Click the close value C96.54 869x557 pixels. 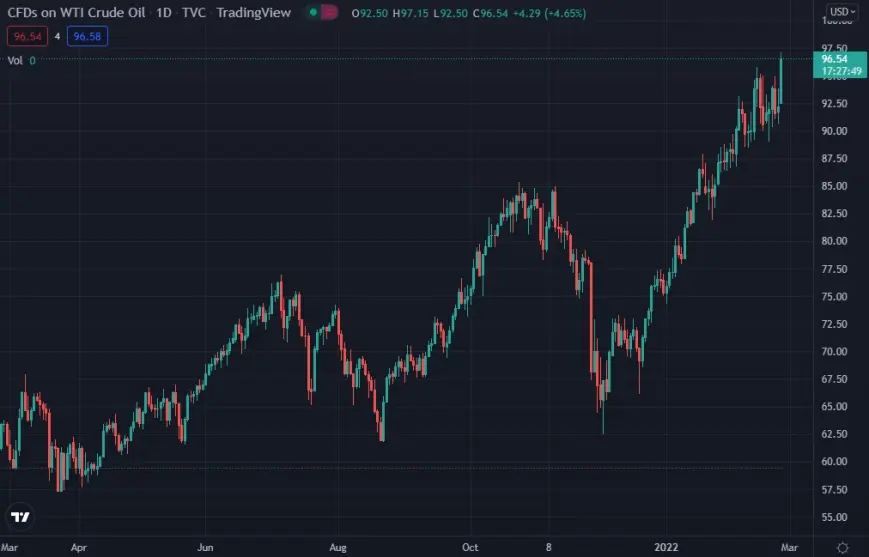pyautogui.click(x=490, y=13)
